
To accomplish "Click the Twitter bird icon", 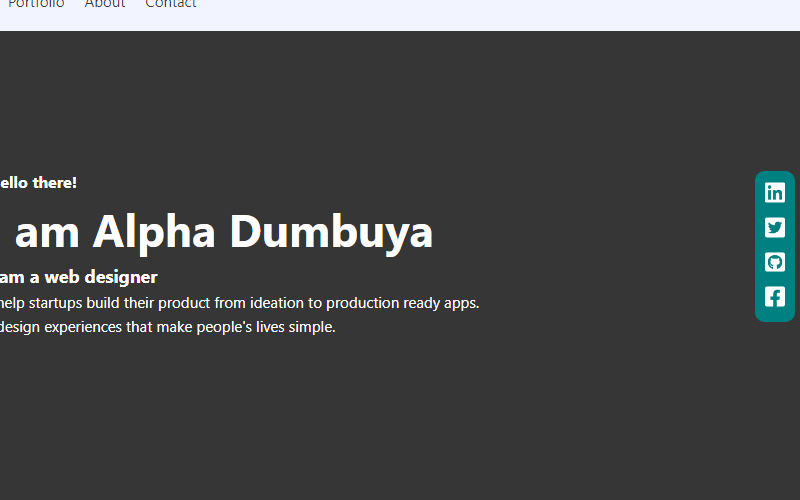I will (774, 228).
